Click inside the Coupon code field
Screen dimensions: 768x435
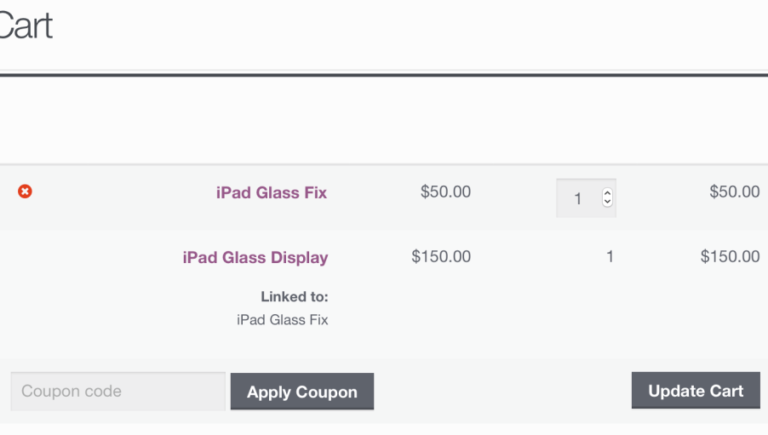point(117,391)
